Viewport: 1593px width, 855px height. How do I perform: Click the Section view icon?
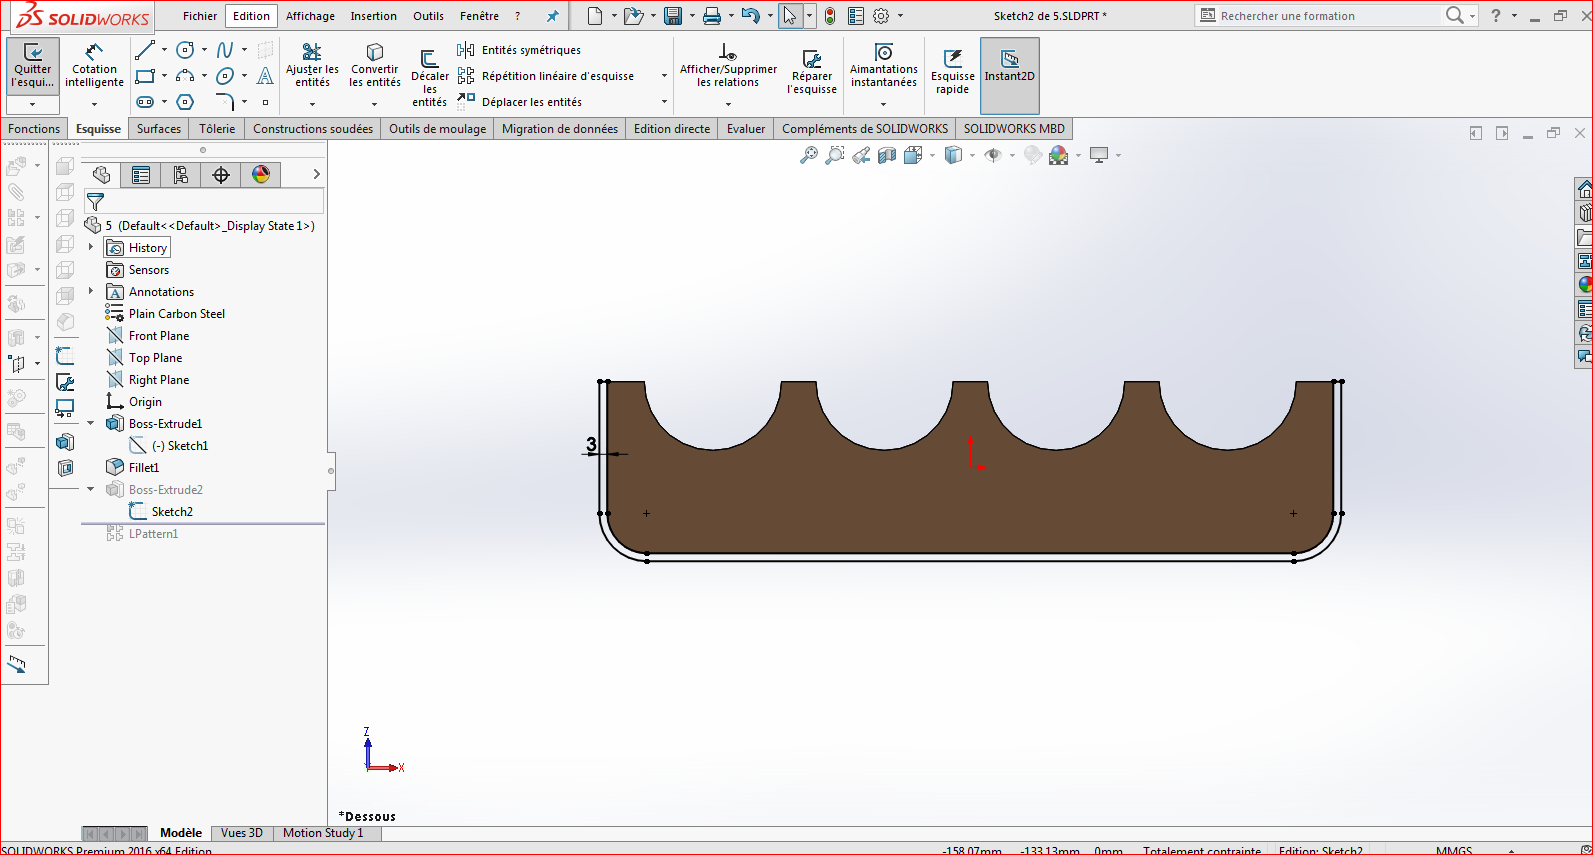point(887,155)
